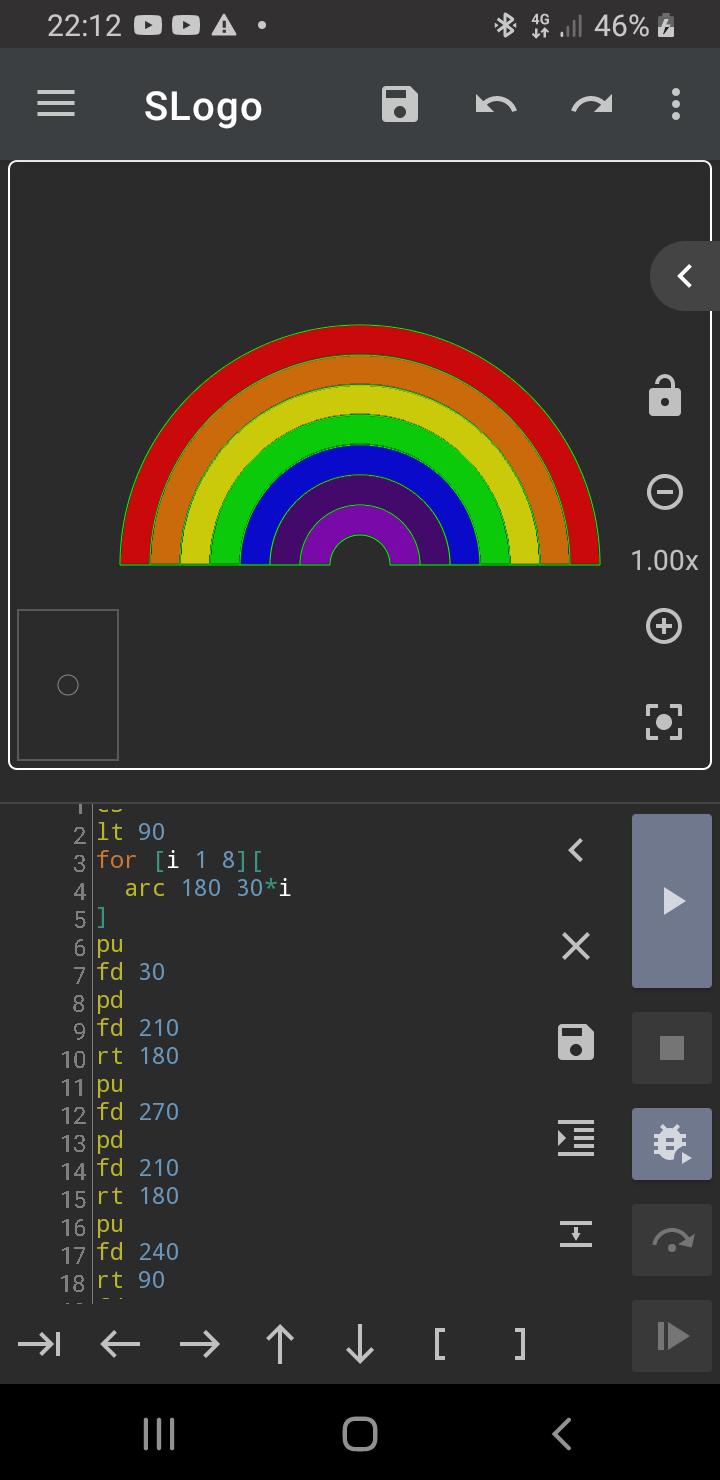The image size is (720, 1480).
Task: Save code using editor save icon
Action: (576, 1042)
